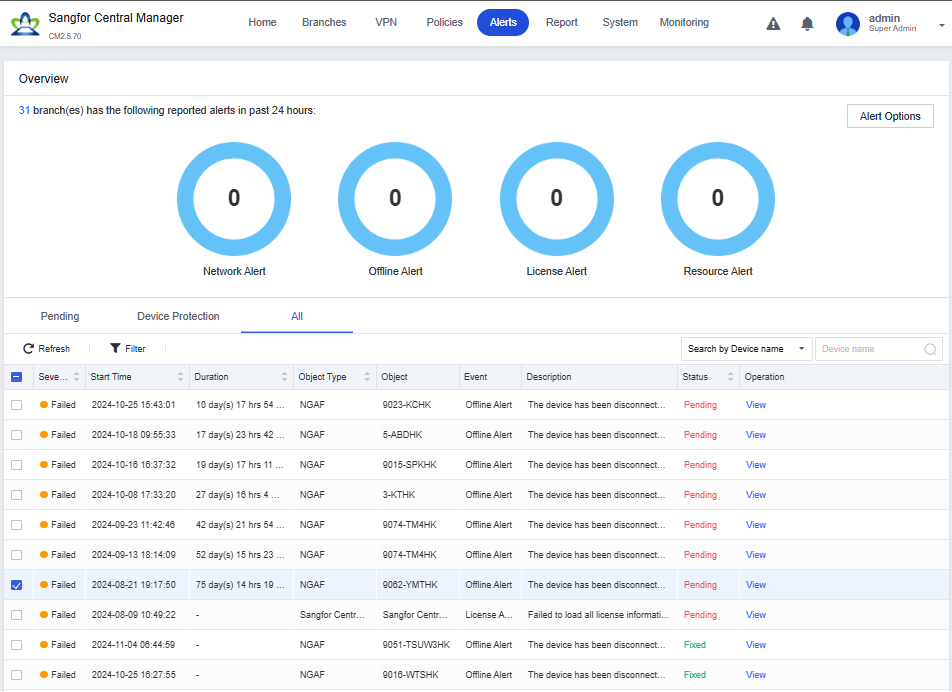The image size is (952, 692).
Task: Open the Filter funnel icon
Action: [115, 349]
